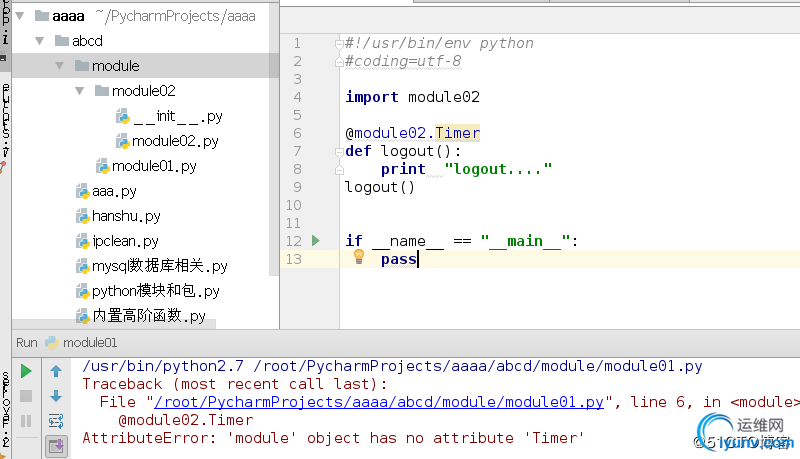Select __init__.py in project tree

pyautogui.click(x=179, y=116)
